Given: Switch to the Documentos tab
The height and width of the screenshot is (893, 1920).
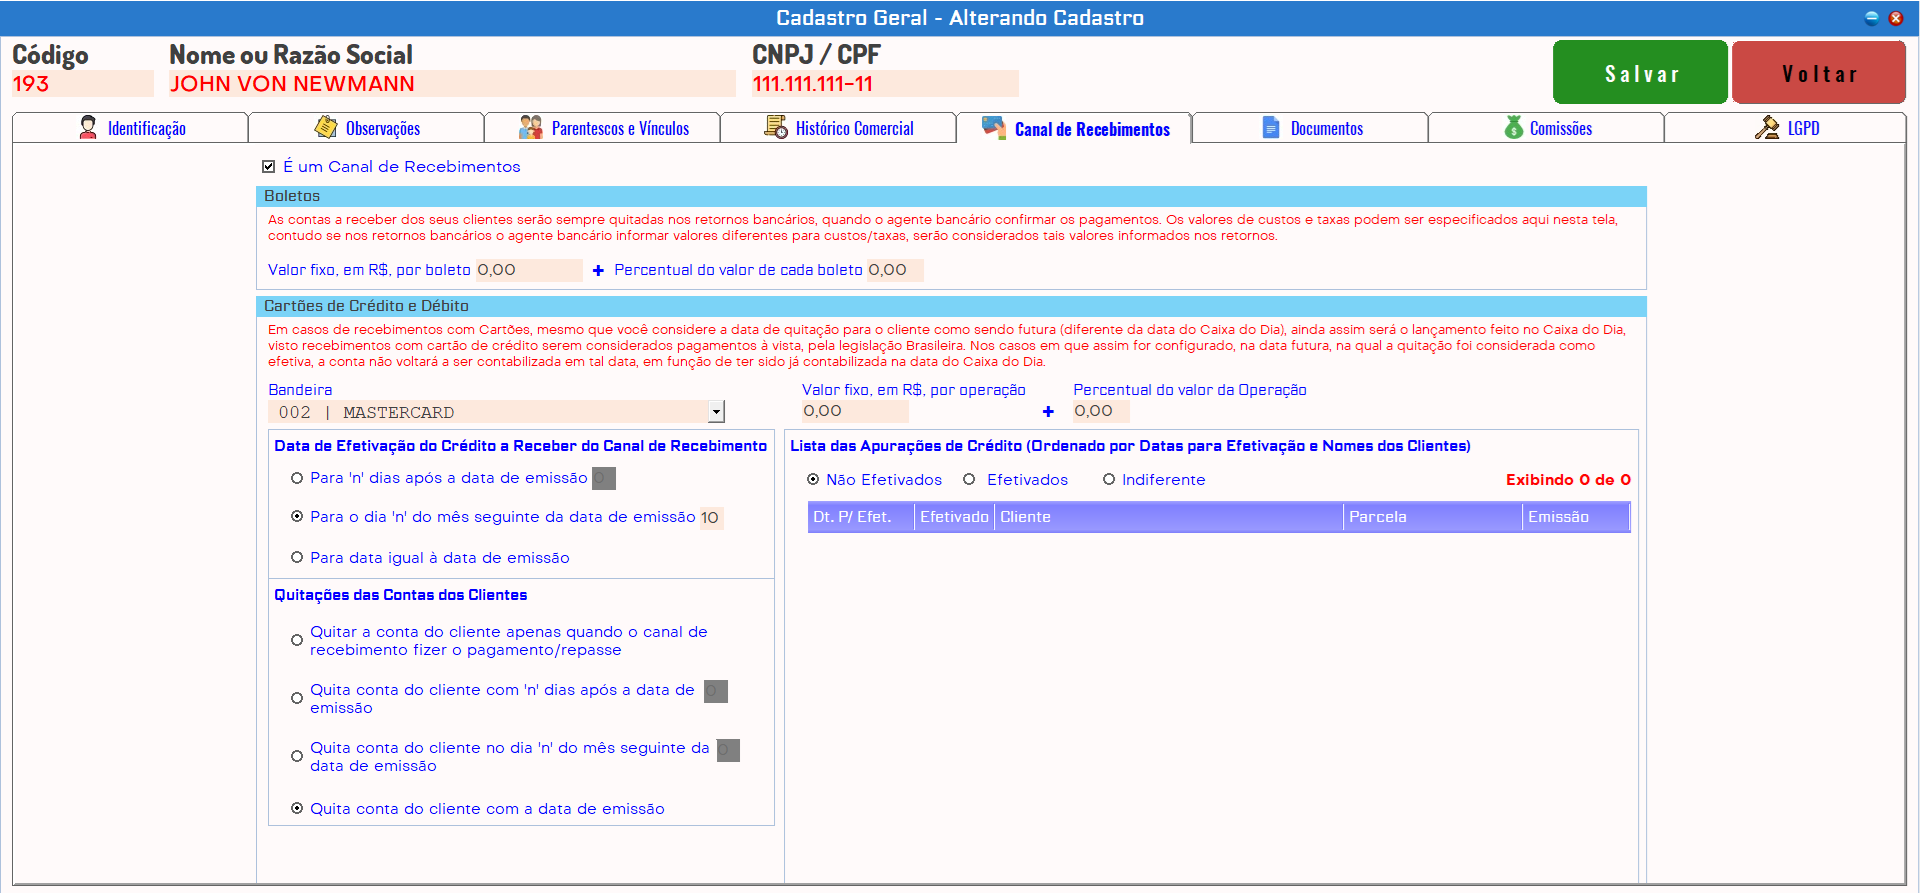Looking at the screenshot, I should [1326, 128].
